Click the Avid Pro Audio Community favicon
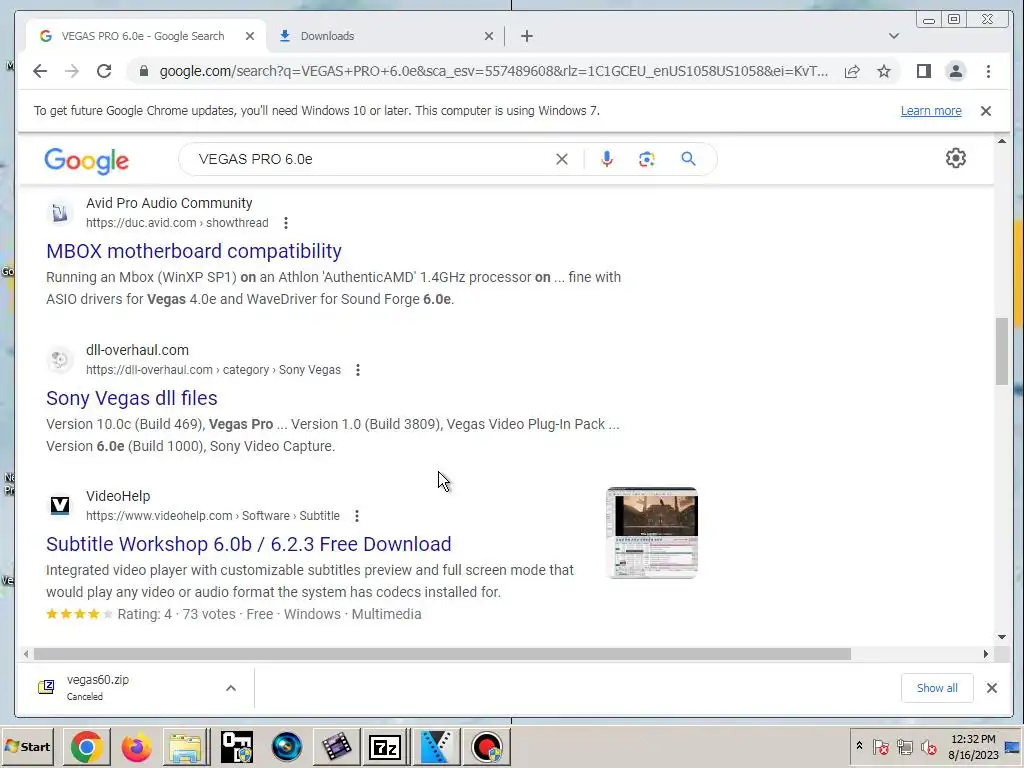The height and width of the screenshot is (768, 1024). pos(59,213)
